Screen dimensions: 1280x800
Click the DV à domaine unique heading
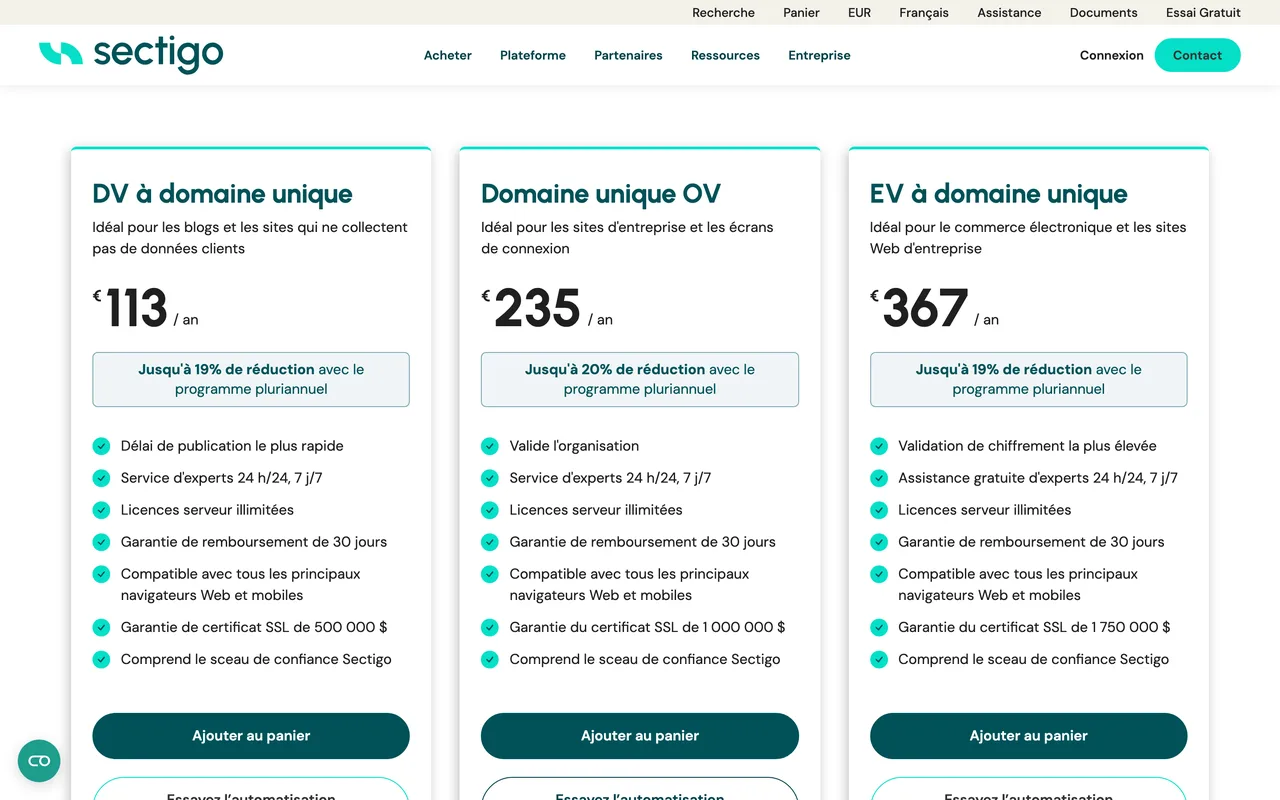point(222,194)
